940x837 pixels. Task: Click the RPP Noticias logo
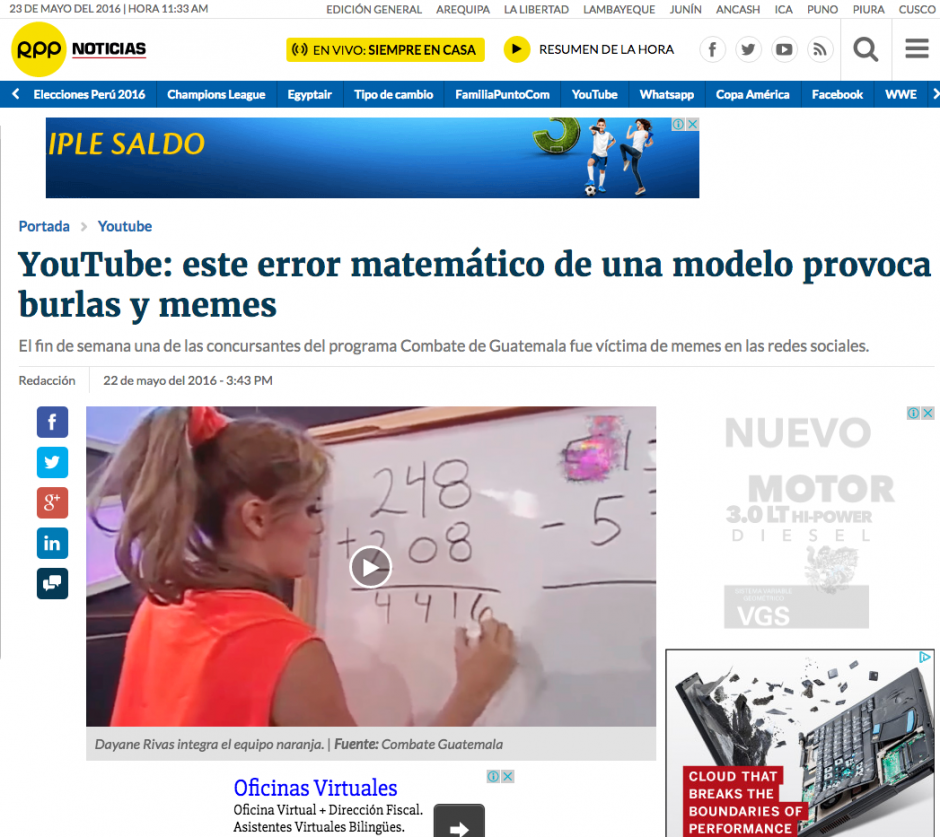[x=78, y=49]
